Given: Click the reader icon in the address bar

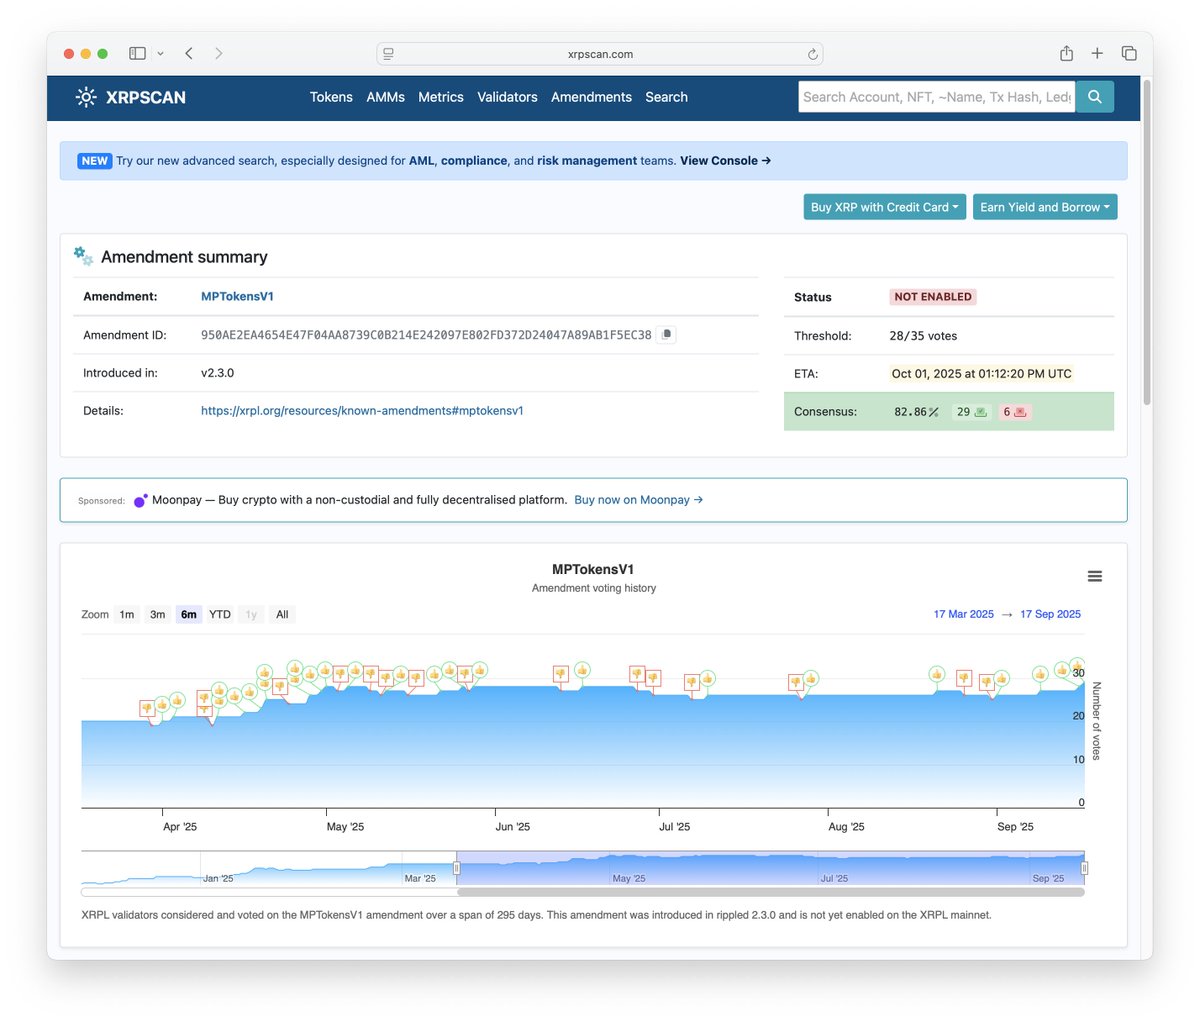Looking at the screenshot, I should tap(388, 54).
